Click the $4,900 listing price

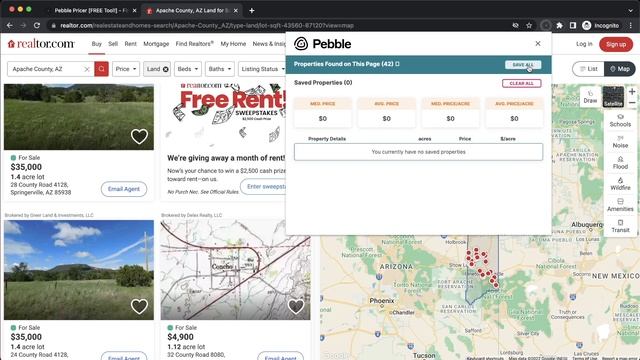[180, 337]
